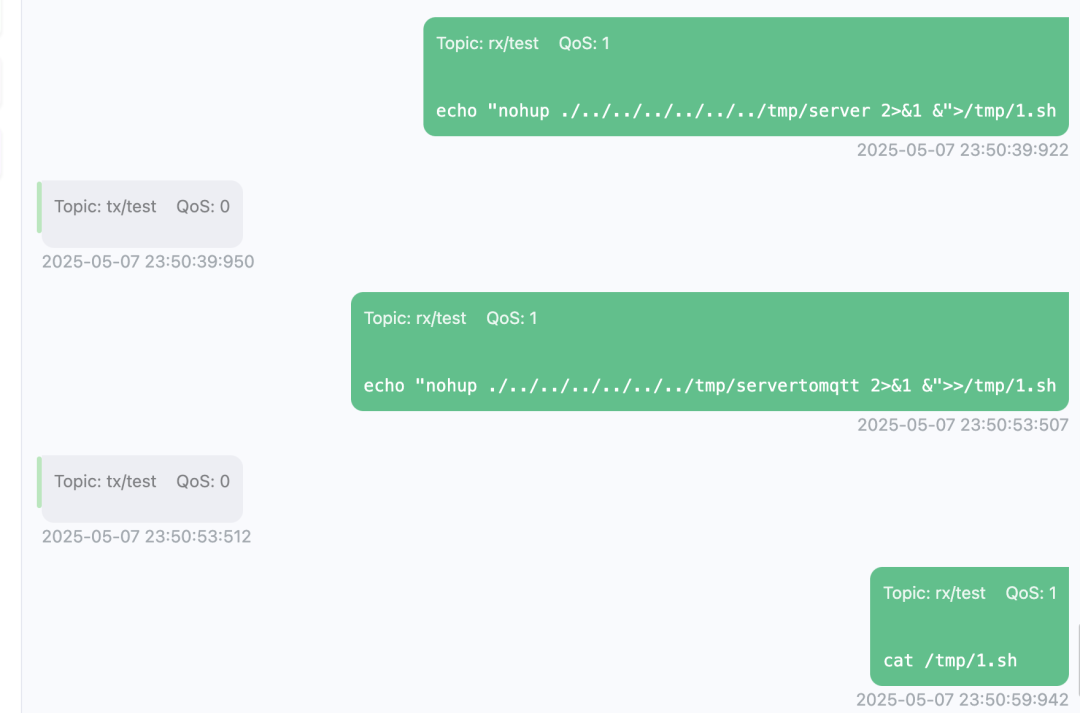The height and width of the screenshot is (713, 1080).
Task: Click "Topic: rx/test" in the cat message
Action: point(934,593)
